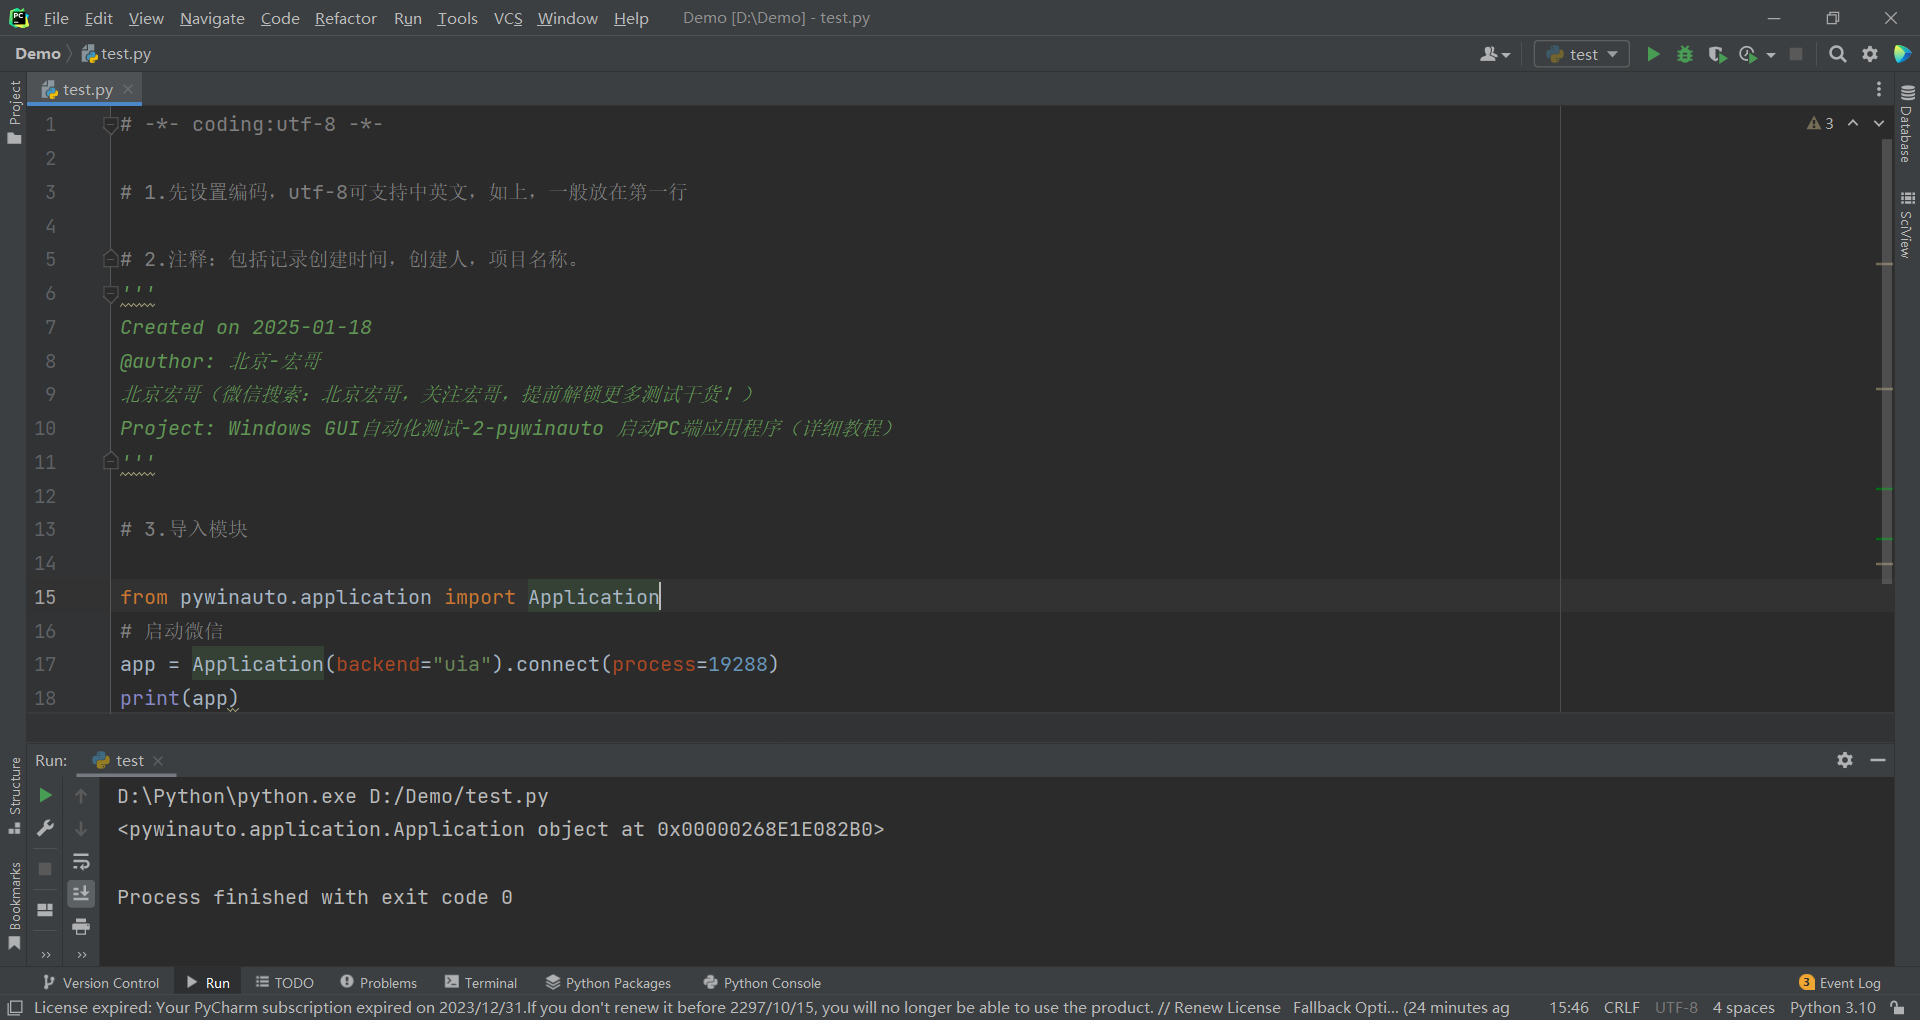Run the test configuration from the top toolbar
Viewport: 1920px width, 1020px height.
[x=1653, y=54]
